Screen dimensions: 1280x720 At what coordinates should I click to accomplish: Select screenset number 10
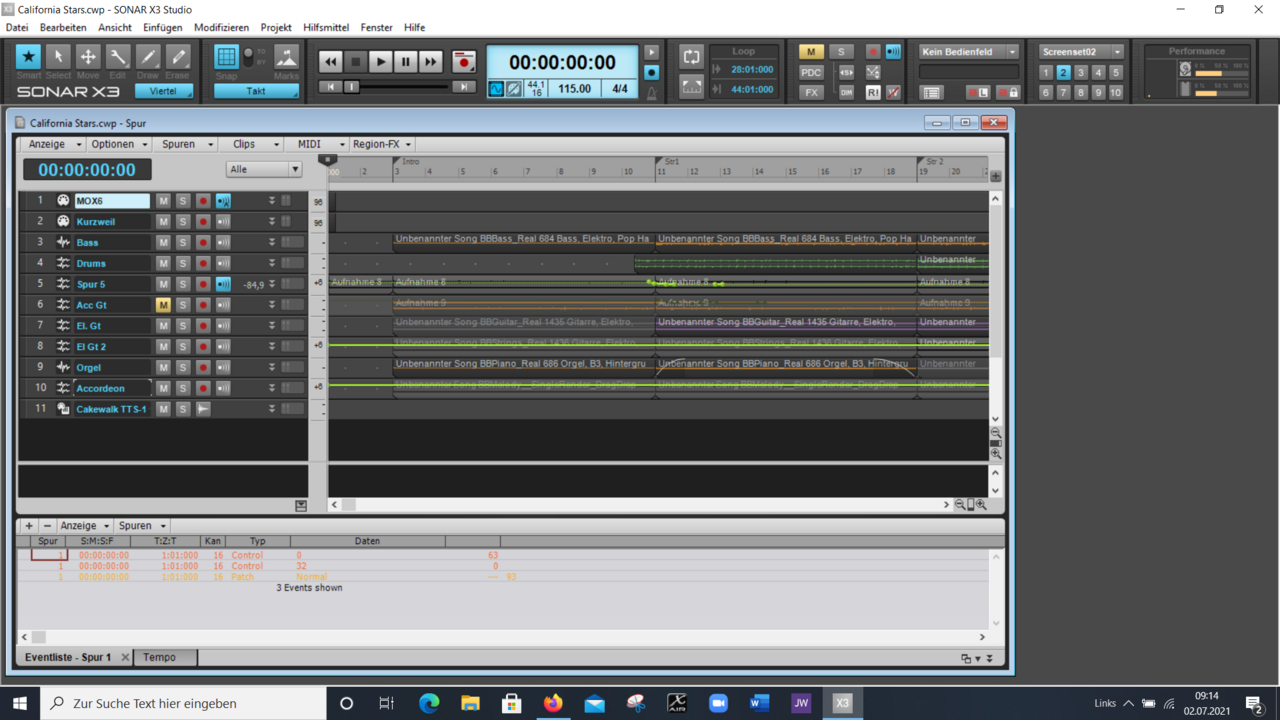[1115, 92]
